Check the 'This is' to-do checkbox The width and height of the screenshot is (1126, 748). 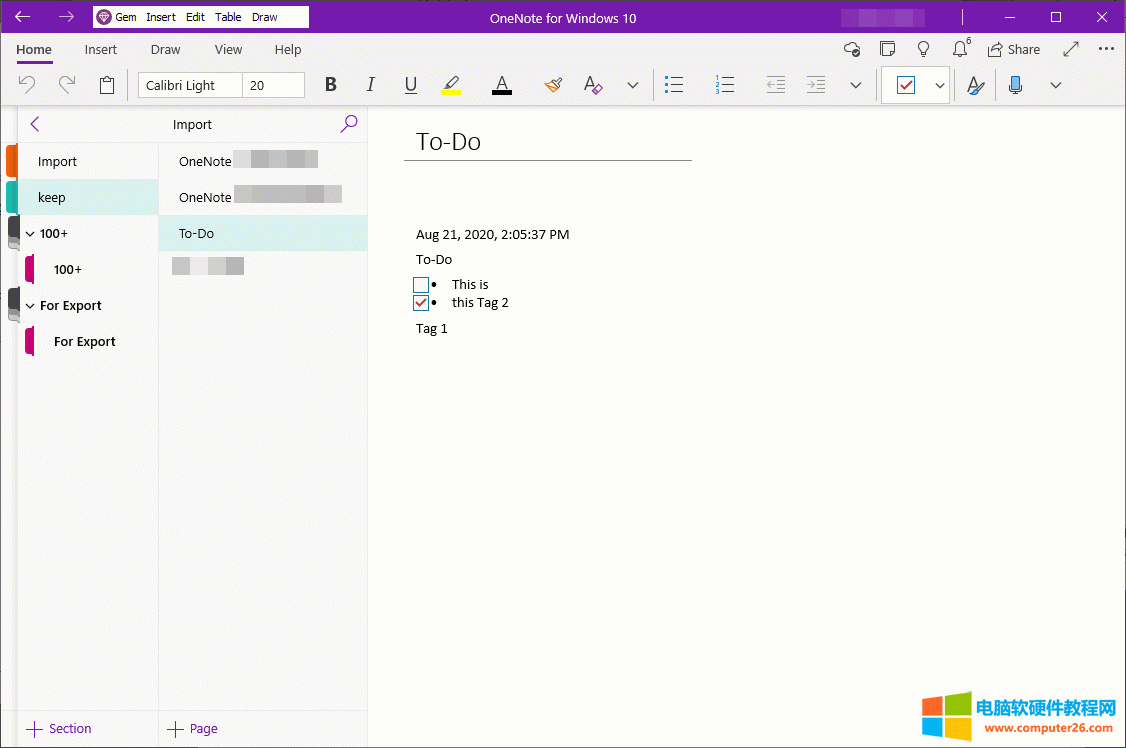click(x=421, y=285)
